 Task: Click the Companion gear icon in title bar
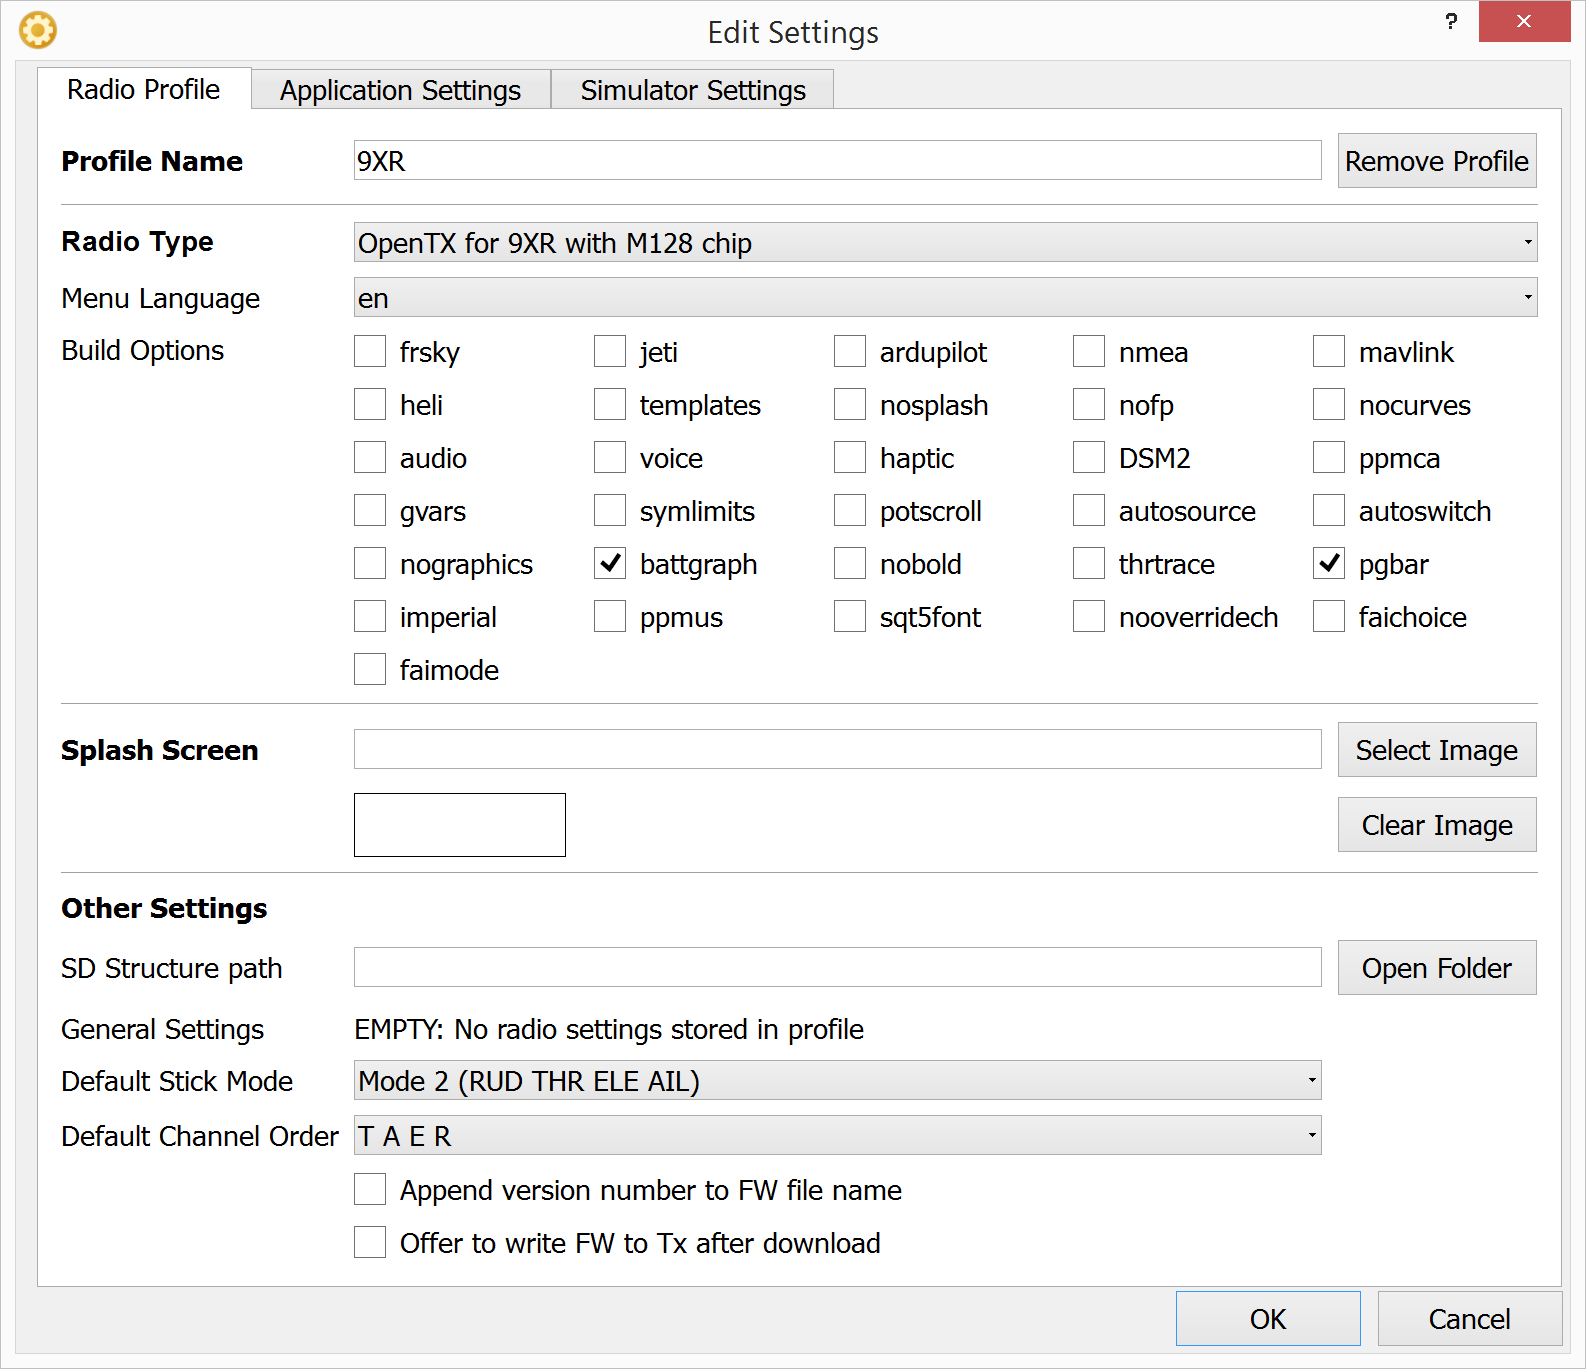point(38,30)
